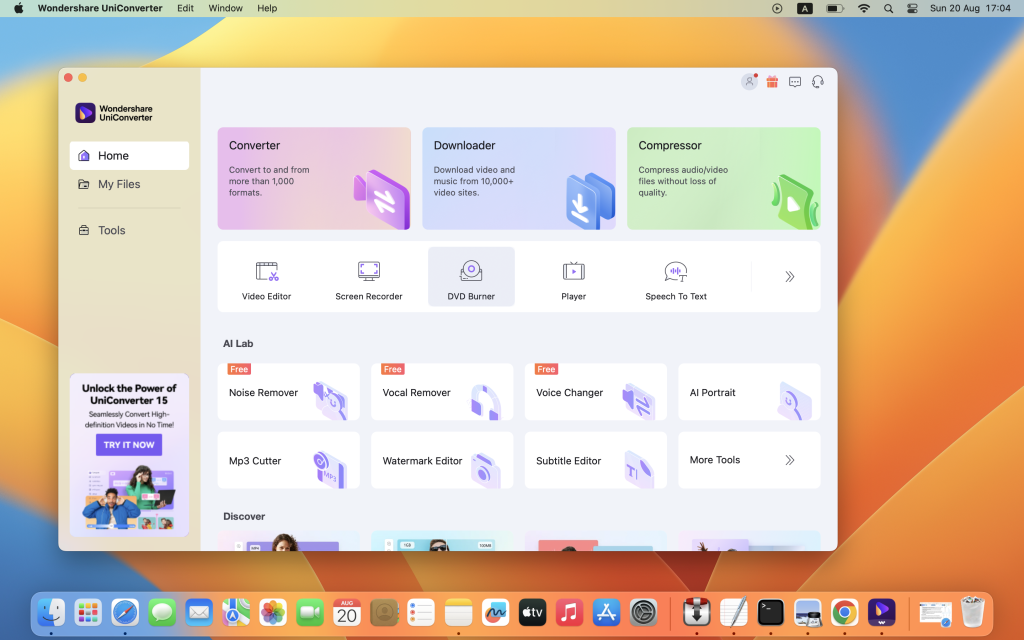Open customer support headset icon
The height and width of the screenshot is (640, 1024).
[818, 82]
